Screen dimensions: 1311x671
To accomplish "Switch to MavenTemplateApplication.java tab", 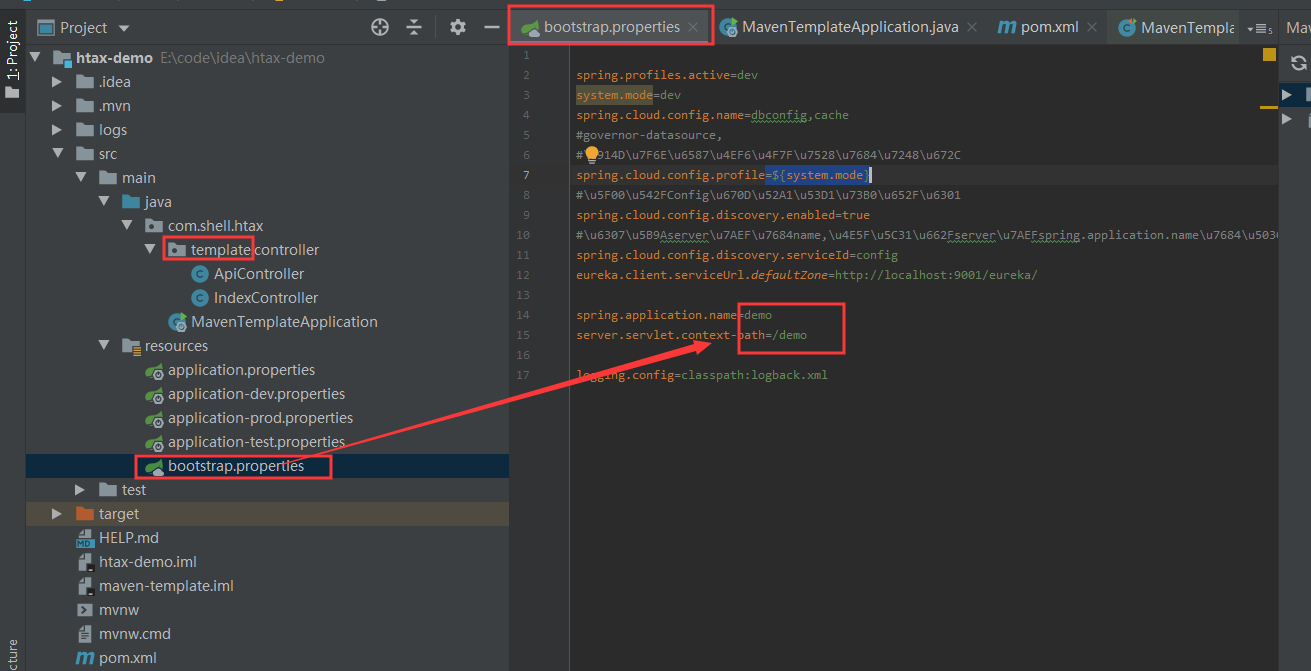I will [850, 28].
